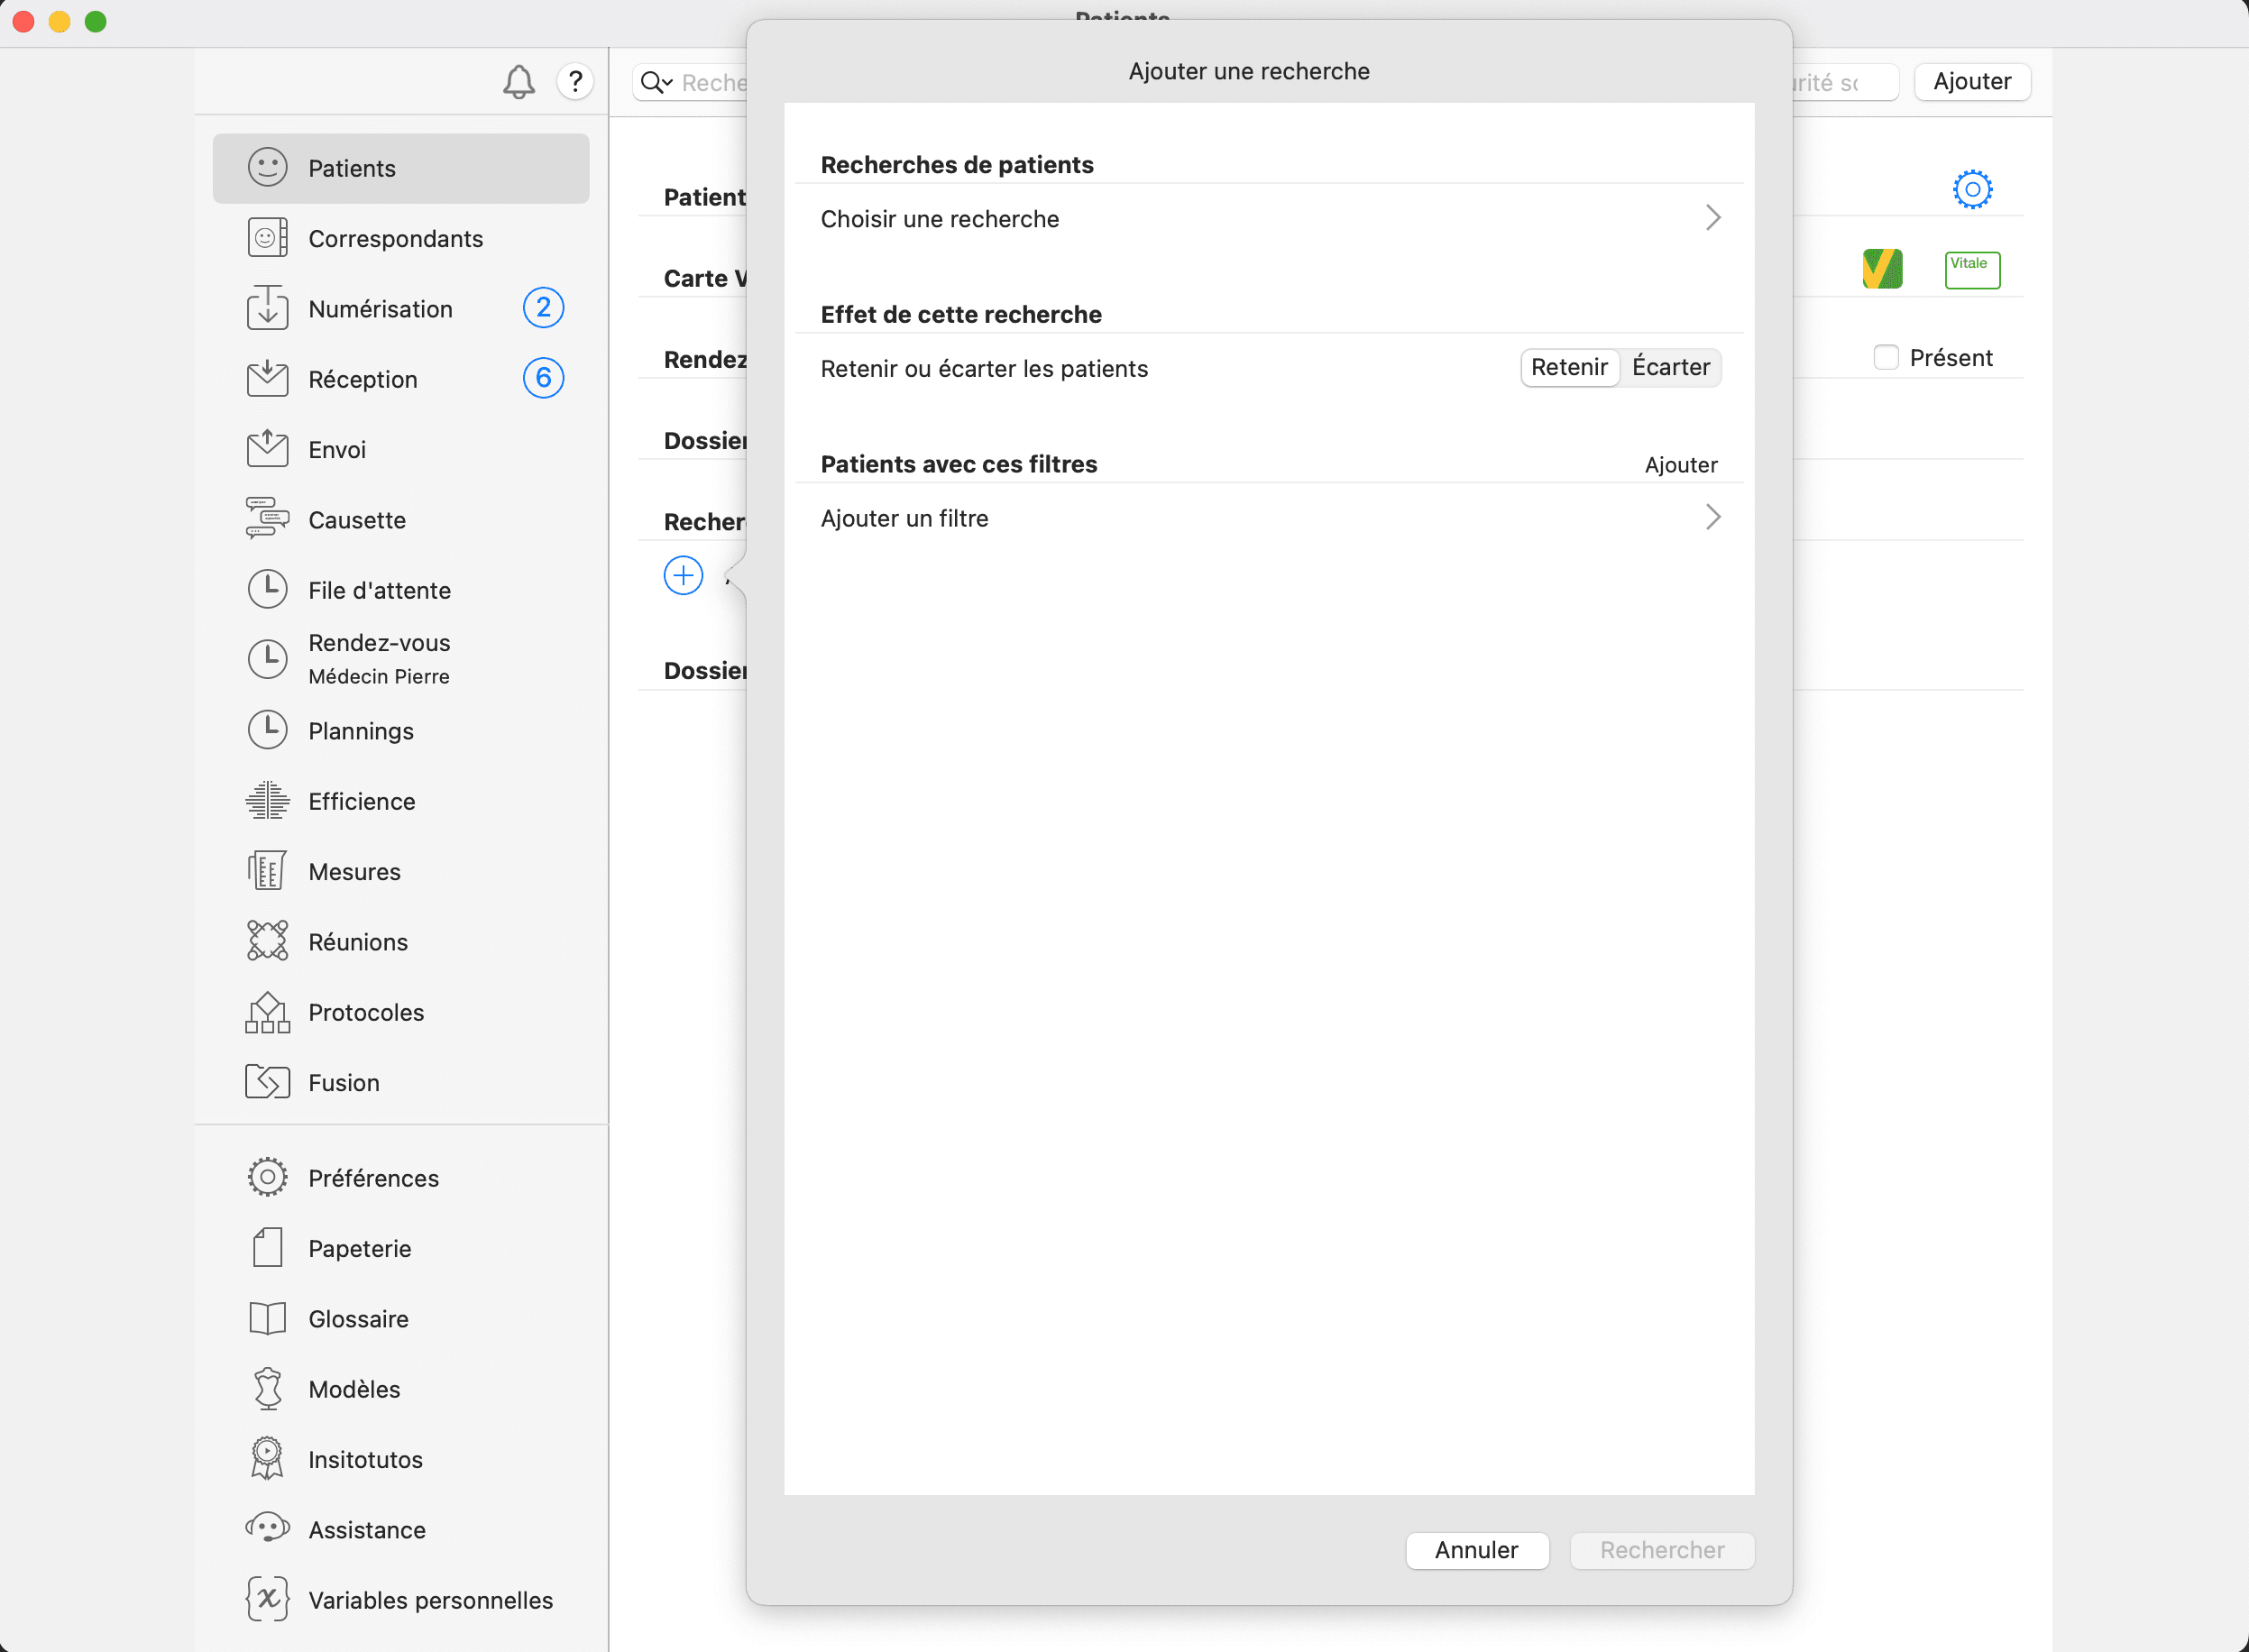
Task: Go to Préférences in the sidebar
Action: 373,1178
